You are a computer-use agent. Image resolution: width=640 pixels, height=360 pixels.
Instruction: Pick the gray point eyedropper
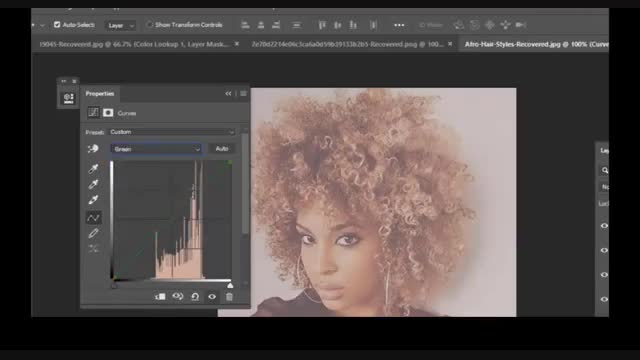(x=93, y=184)
